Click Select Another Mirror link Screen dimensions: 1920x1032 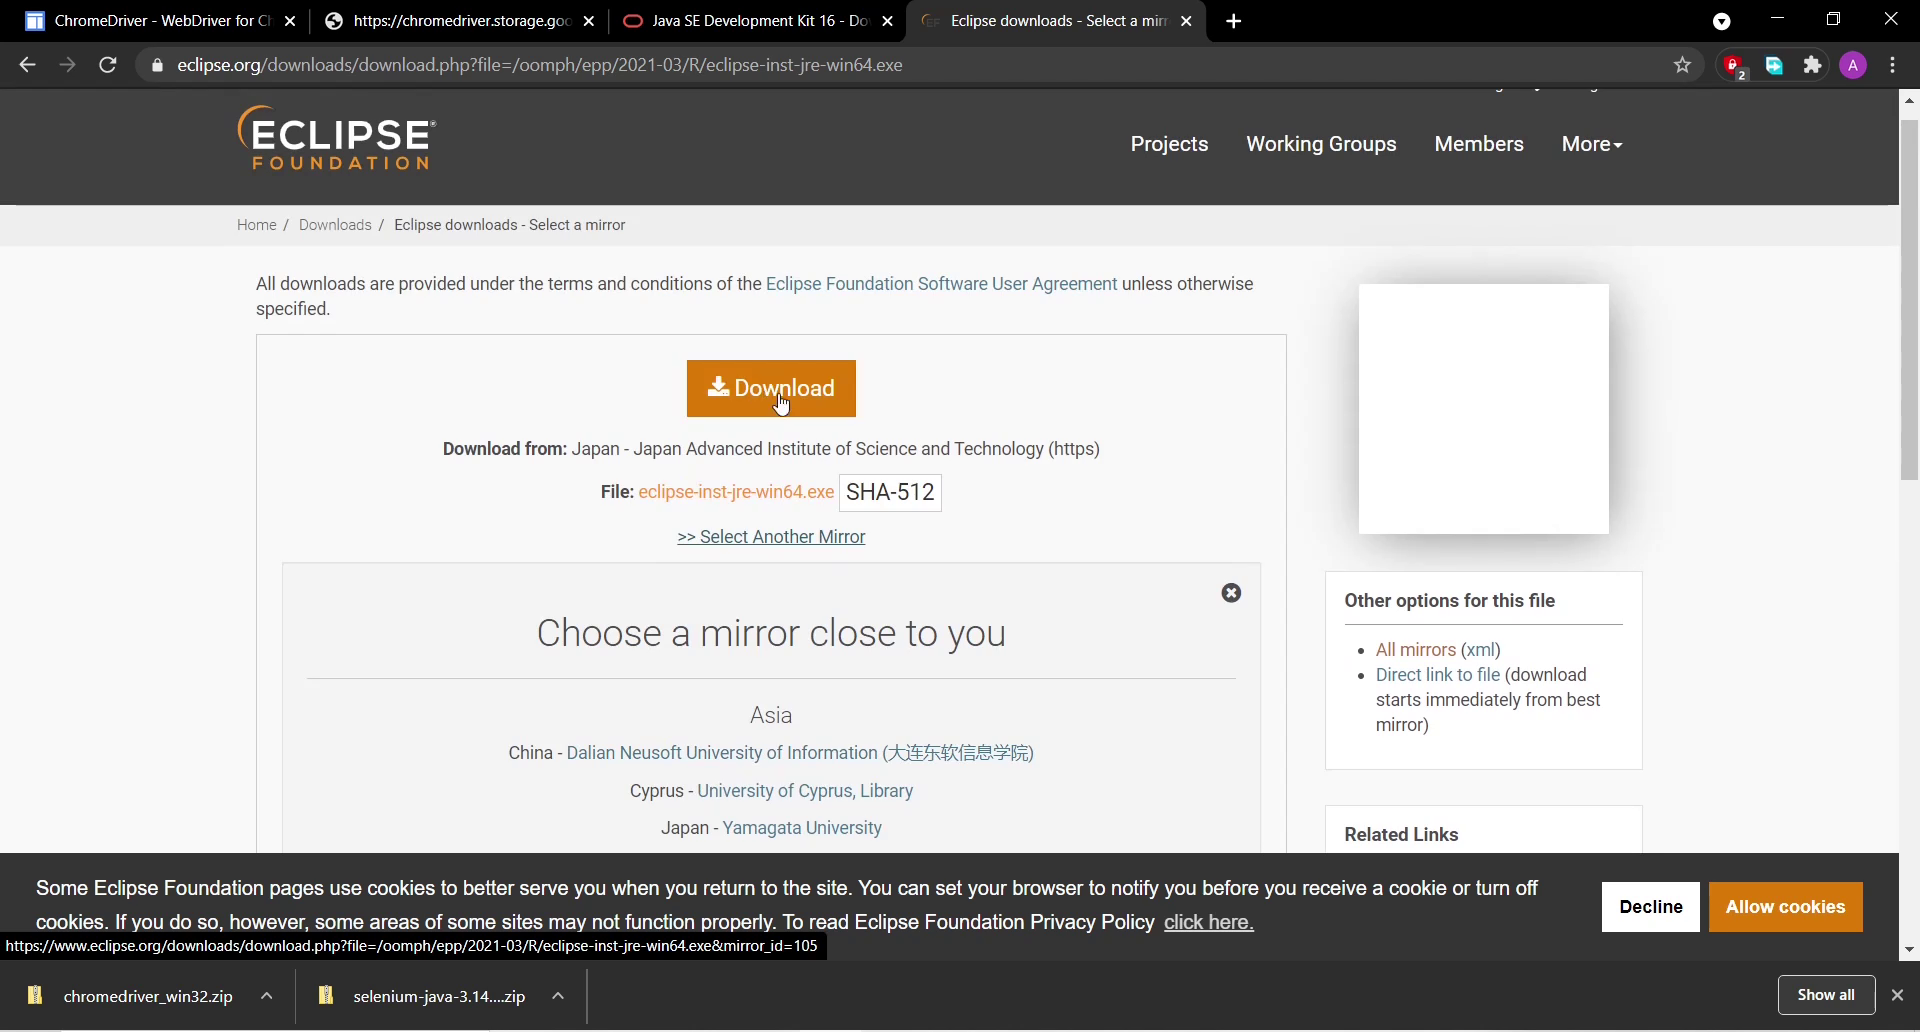[x=771, y=537]
